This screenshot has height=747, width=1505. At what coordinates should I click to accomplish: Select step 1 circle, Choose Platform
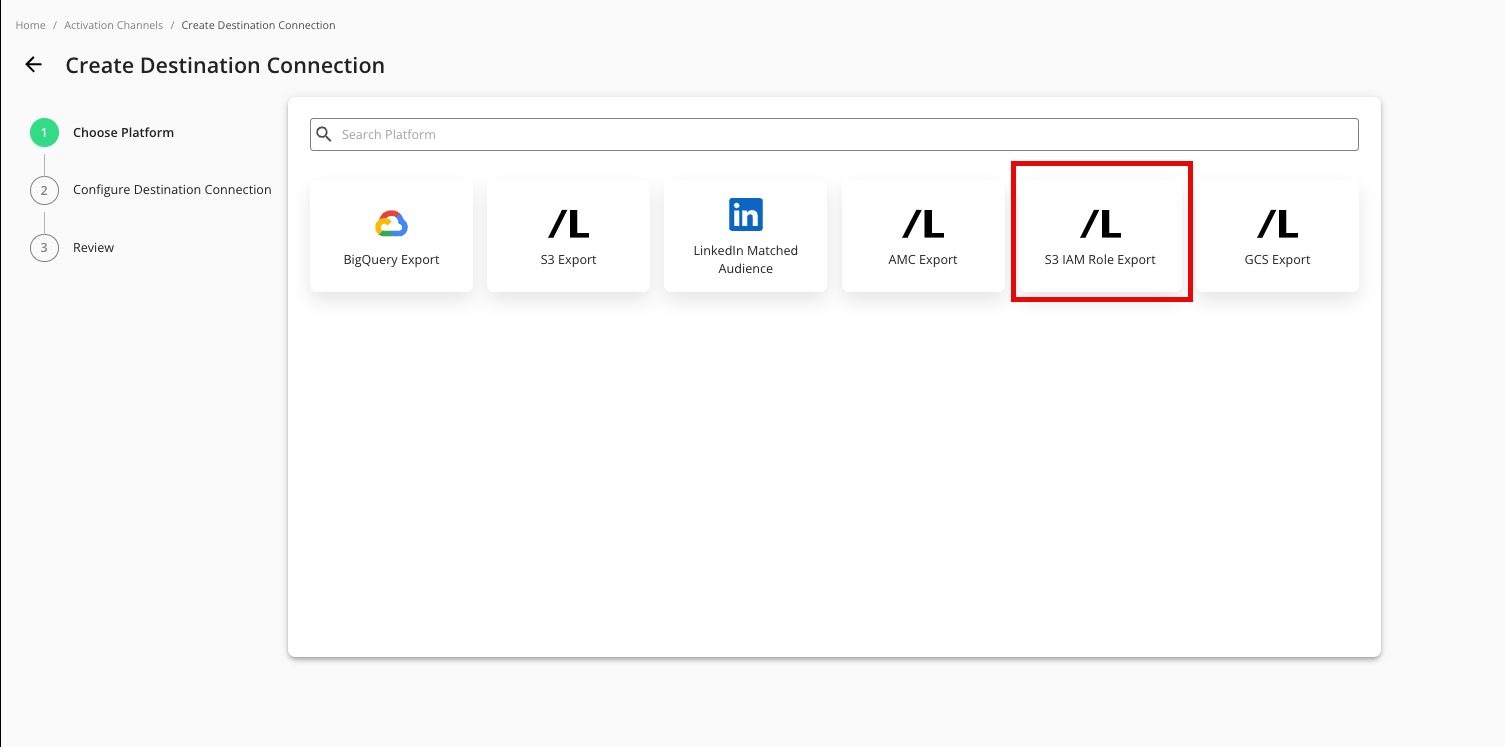(x=44, y=133)
